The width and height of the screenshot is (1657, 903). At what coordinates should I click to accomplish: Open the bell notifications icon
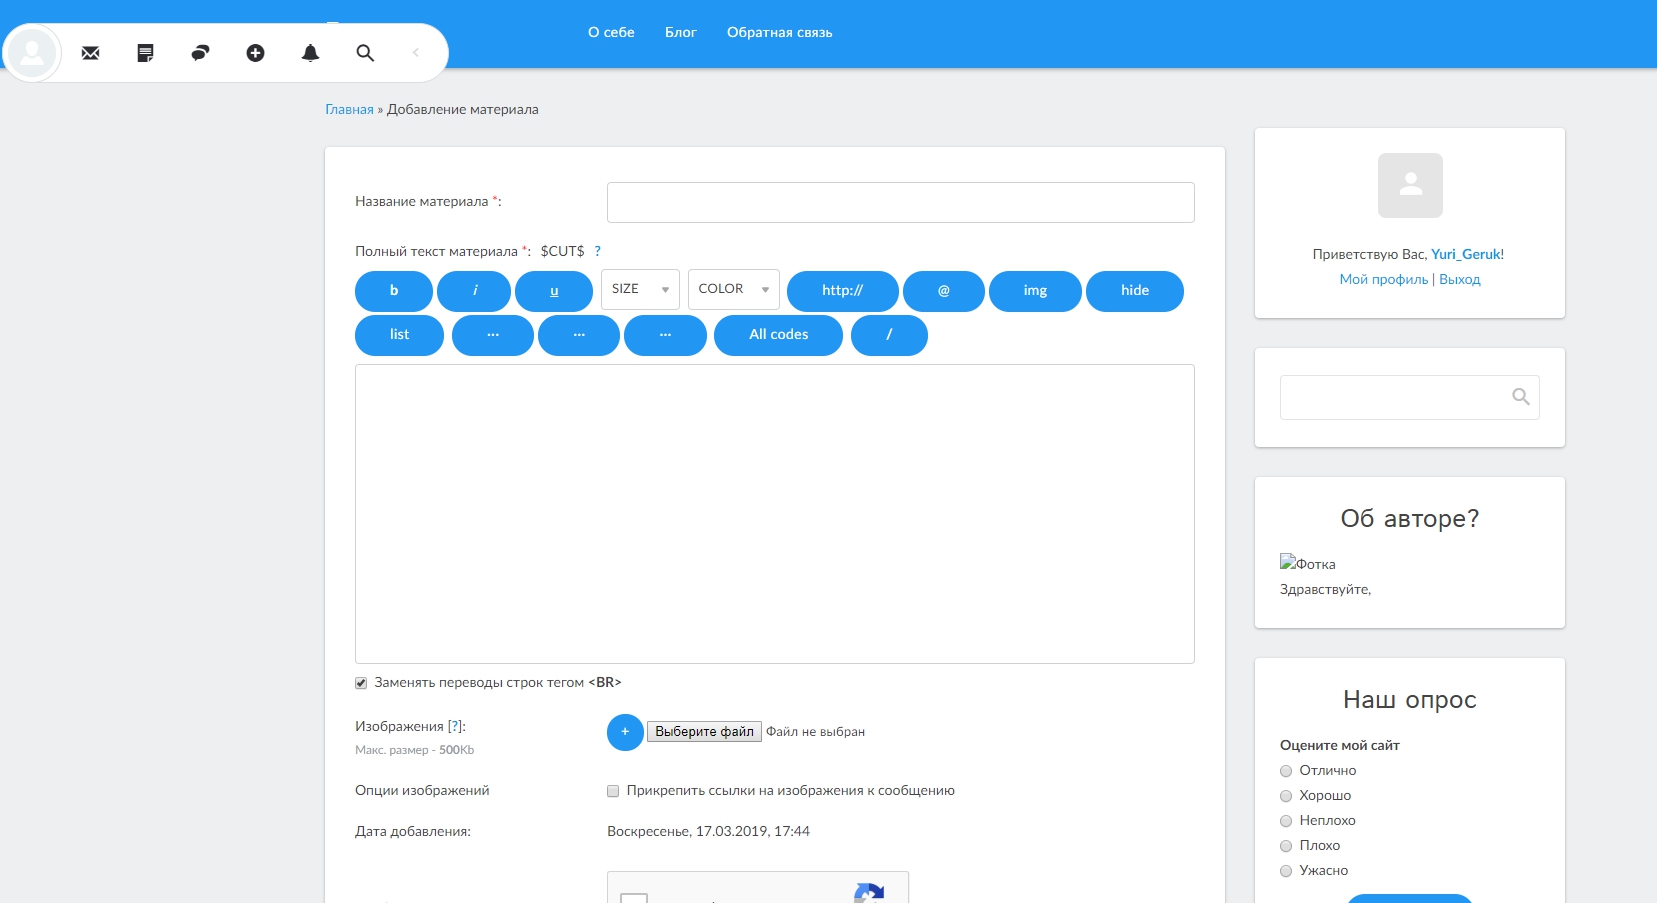click(310, 53)
